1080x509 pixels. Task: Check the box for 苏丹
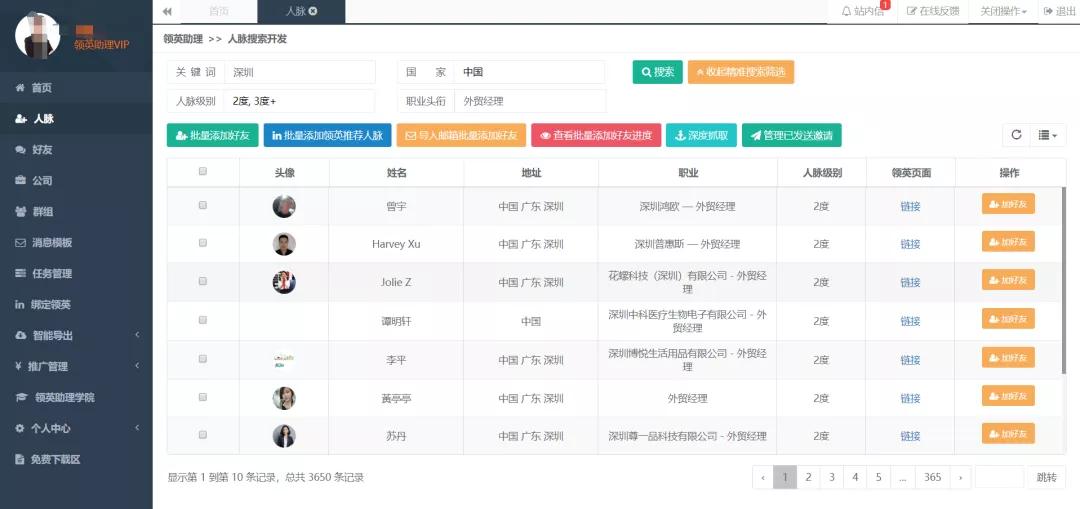coord(202,435)
